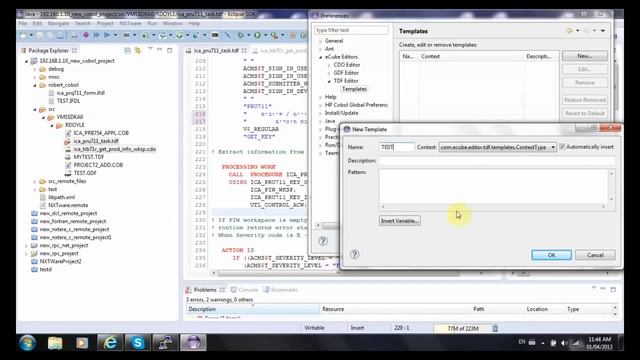Click into the Name field
This screenshot has height=360, width=640.
tap(396, 147)
